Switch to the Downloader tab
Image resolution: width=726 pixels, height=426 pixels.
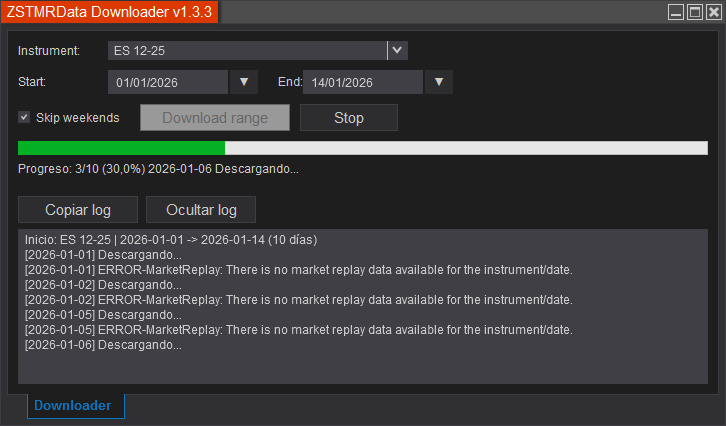tap(73, 405)
